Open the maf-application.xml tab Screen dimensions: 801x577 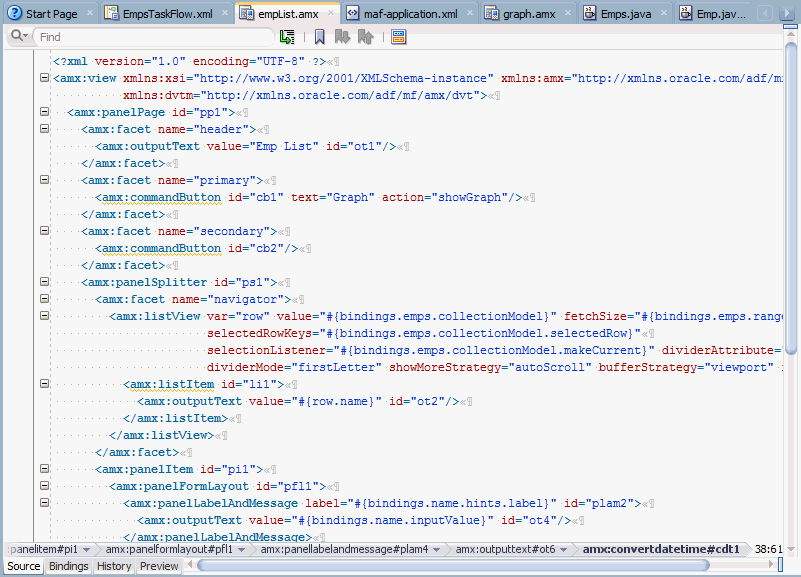[410, 14]
